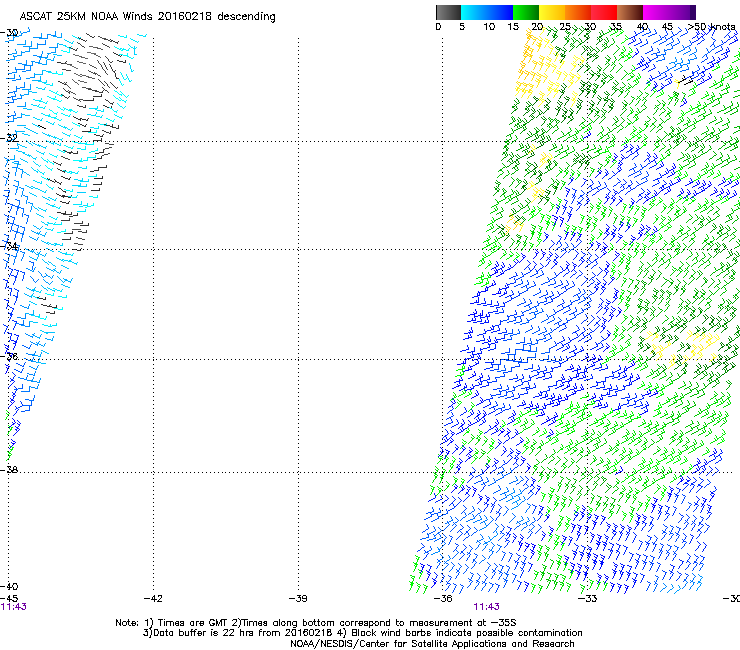Click the legend scale value '45'

point(667,27)
